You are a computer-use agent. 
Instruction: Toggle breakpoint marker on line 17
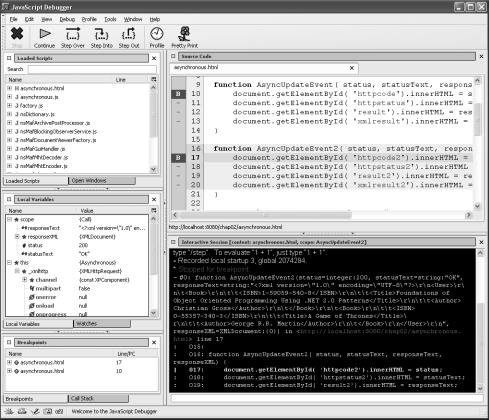[x=178, y=158]
